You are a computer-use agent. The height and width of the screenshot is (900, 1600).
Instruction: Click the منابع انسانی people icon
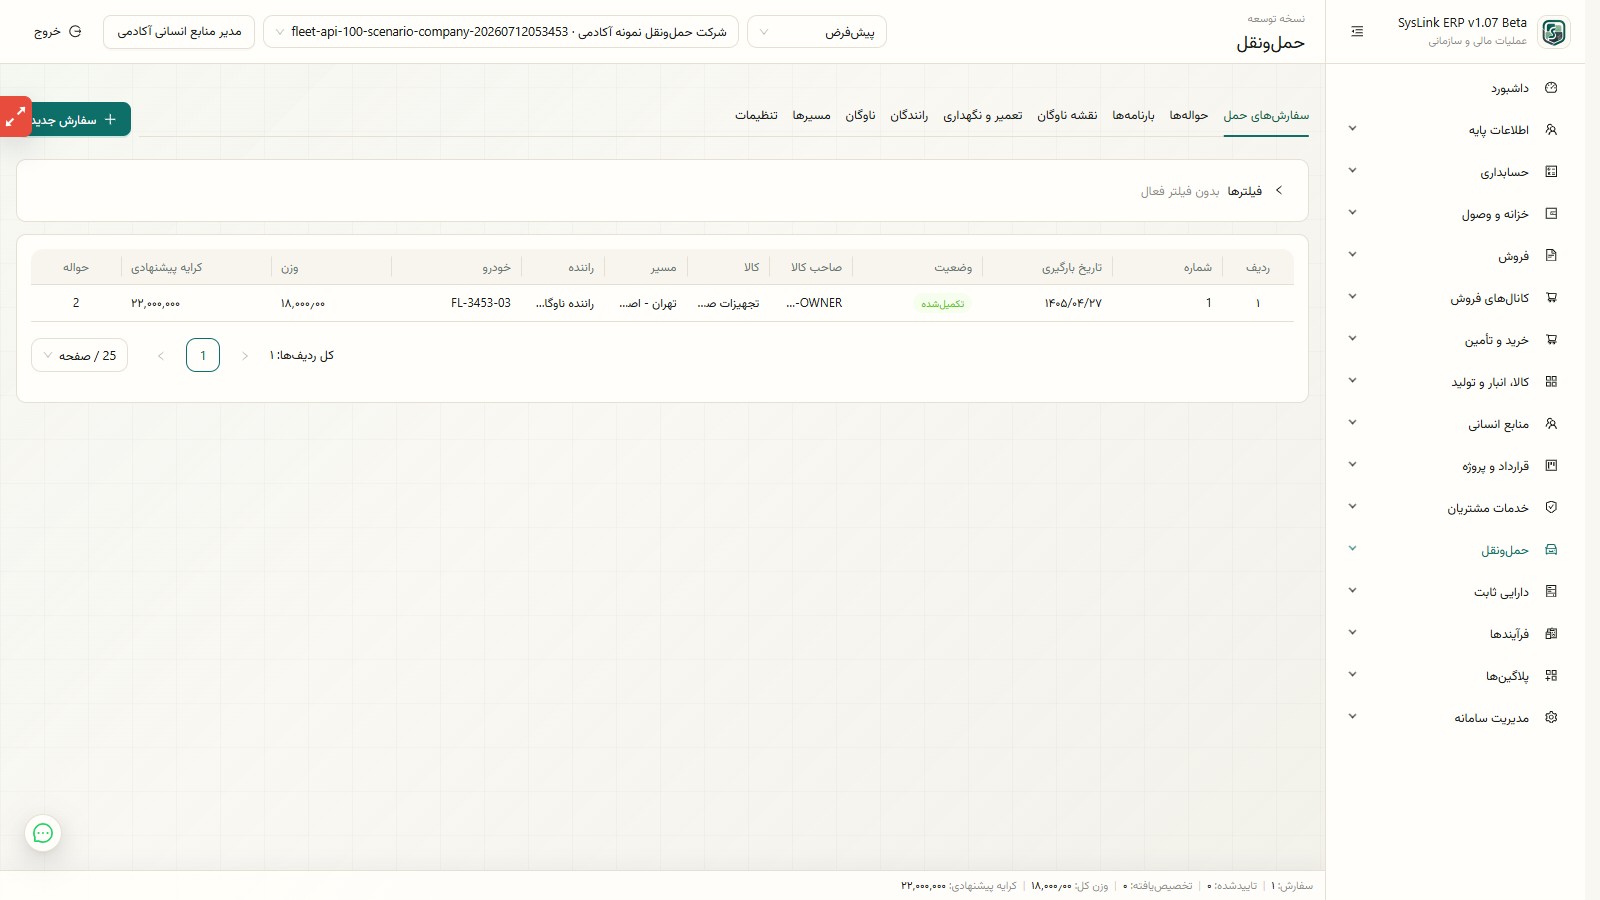(x=1551, y=424)
